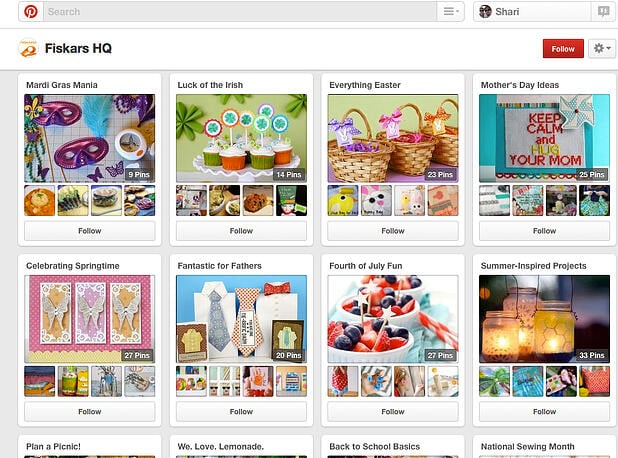Open the categories menu icon beside search
The width and height of the screenshot is (618, 458).
point(450,11)
